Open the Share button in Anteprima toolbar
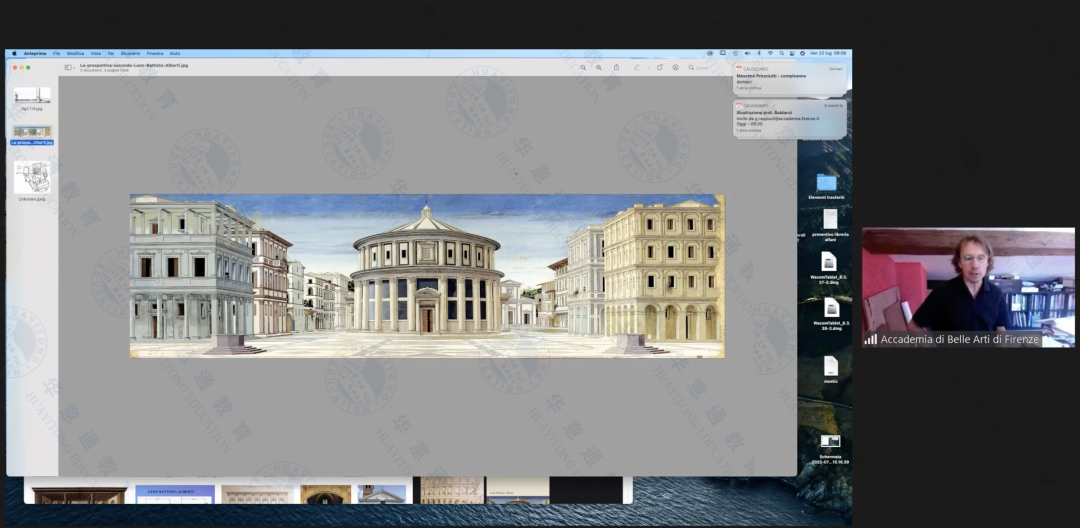This screenshot has width=1080, height=528. pos(616,67)
